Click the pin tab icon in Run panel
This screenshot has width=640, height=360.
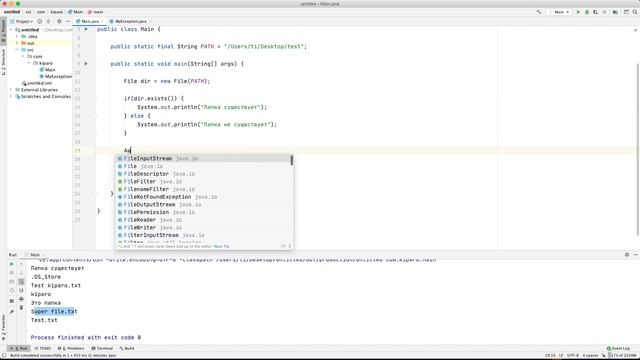pyautogui.click(x=11, y=311)
